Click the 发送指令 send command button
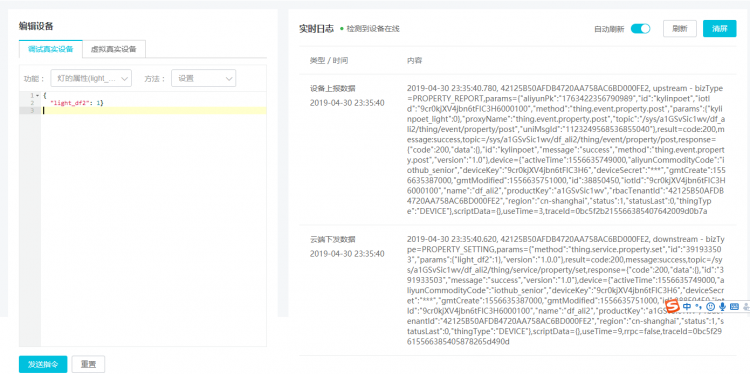This screenshot has width=750, height=374. pyautogui.click(x=43, y=364)
